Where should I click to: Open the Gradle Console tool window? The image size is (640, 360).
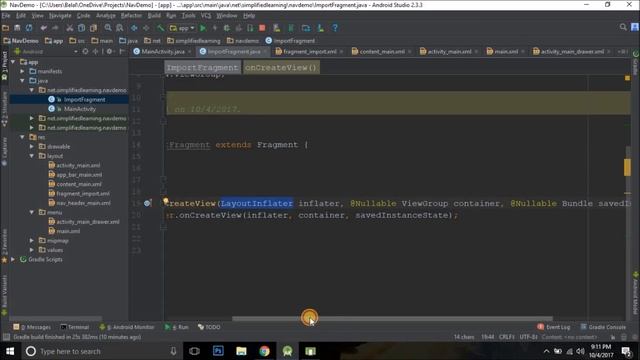point(603,327)
